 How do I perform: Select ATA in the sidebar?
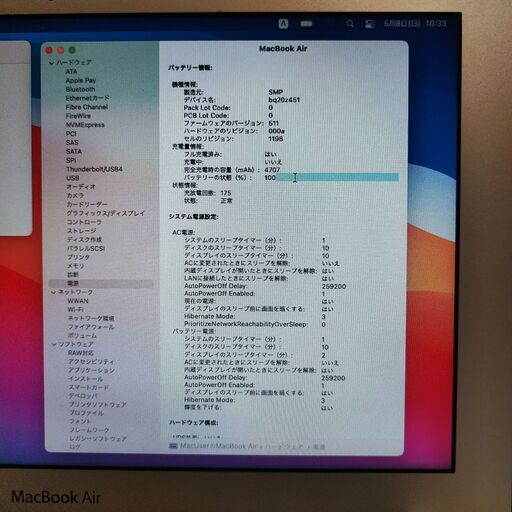click(71, 71)
